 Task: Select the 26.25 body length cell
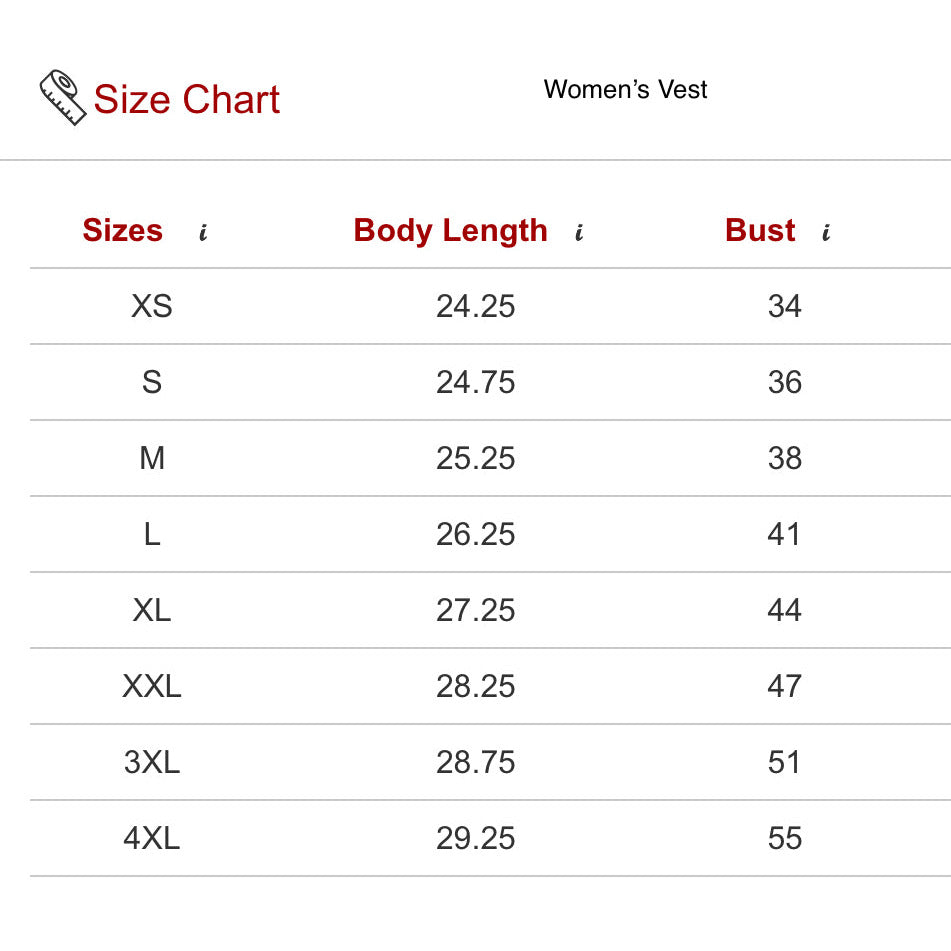coord(475,534)
